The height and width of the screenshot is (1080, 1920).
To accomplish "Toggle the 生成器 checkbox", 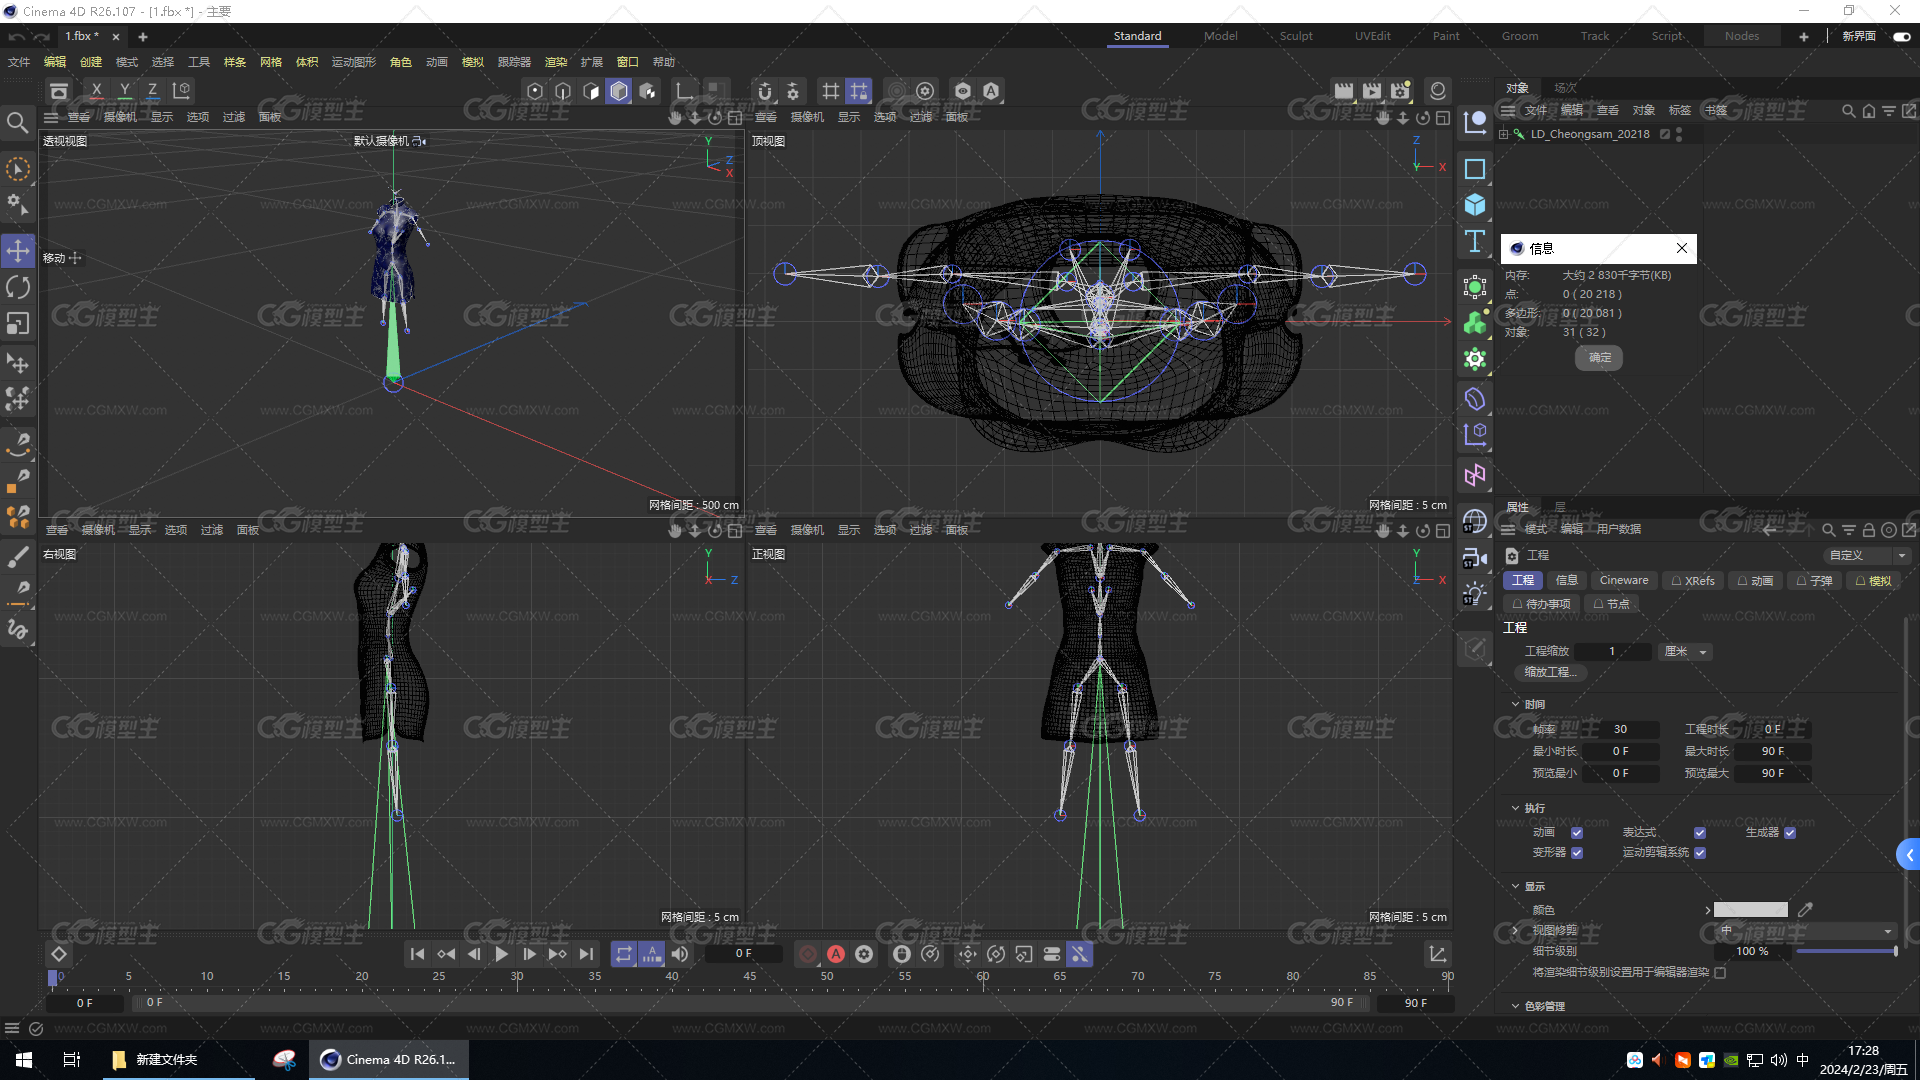I will click(x=1790, y=833).
